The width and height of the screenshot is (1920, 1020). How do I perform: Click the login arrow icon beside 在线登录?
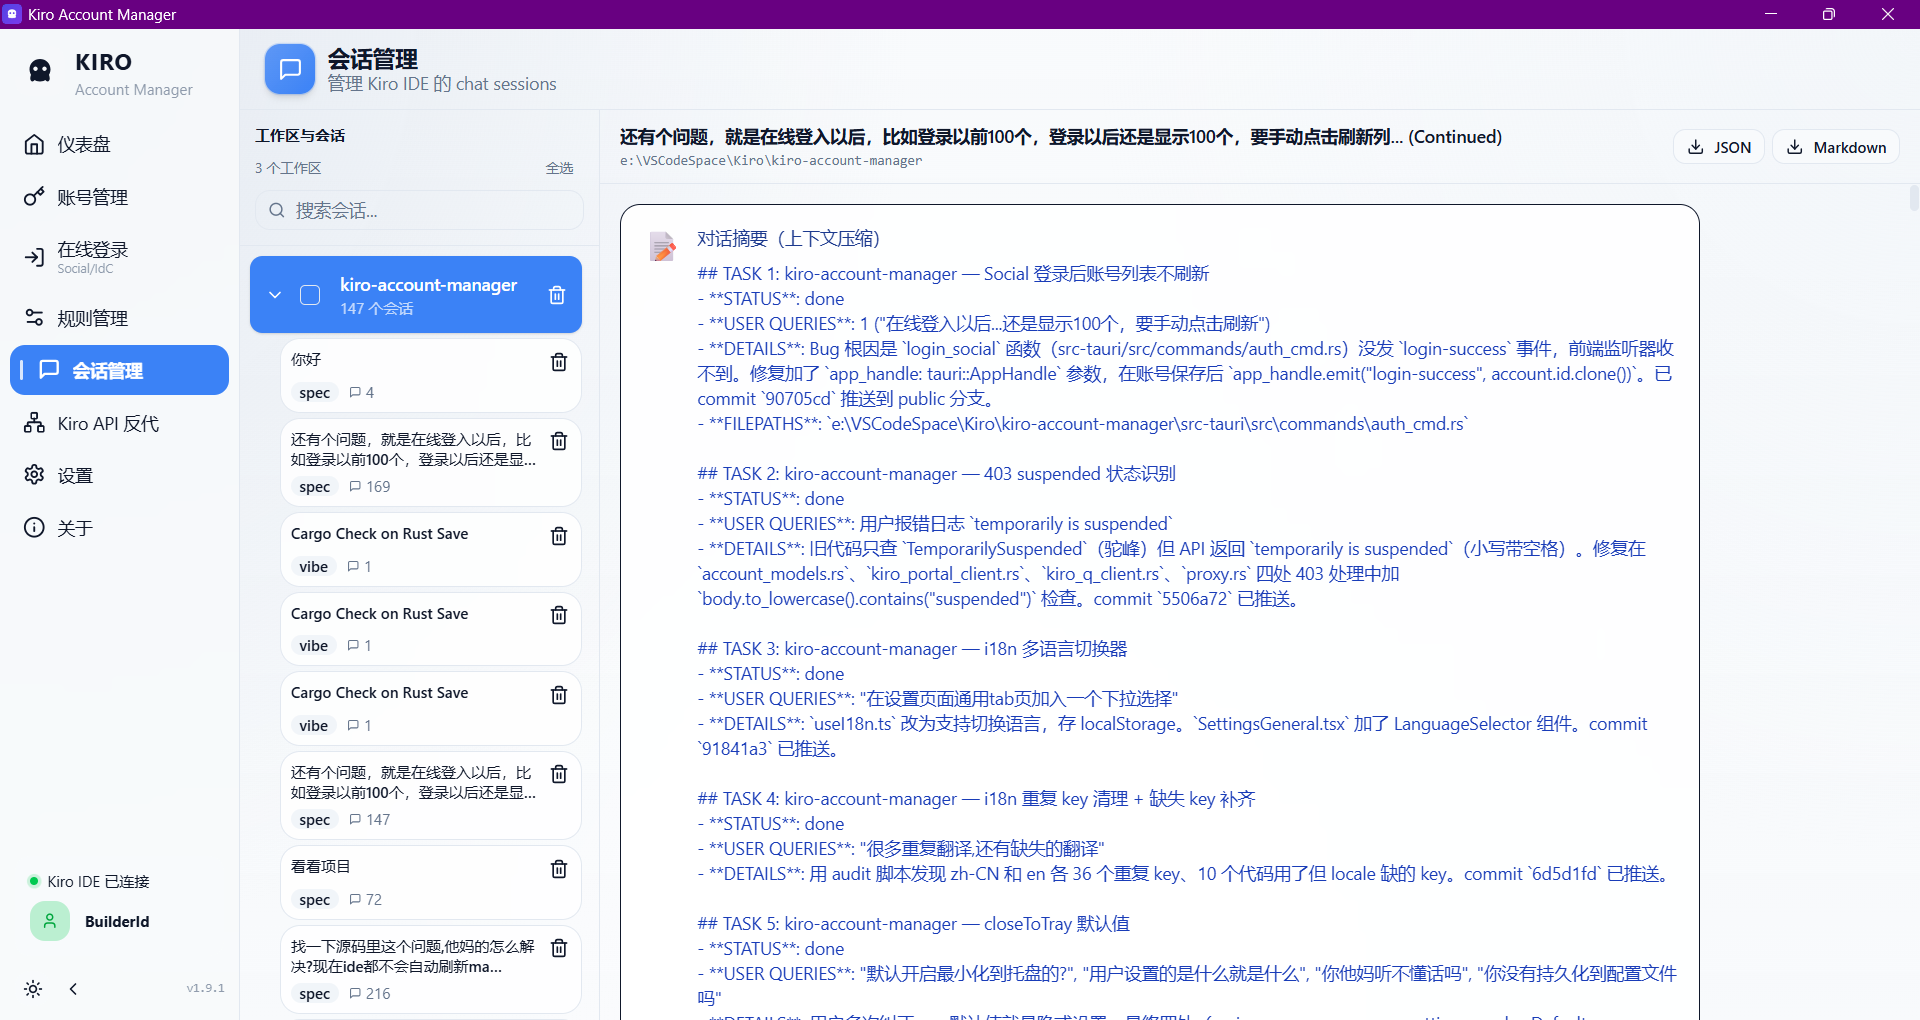(x=34, y=257)
